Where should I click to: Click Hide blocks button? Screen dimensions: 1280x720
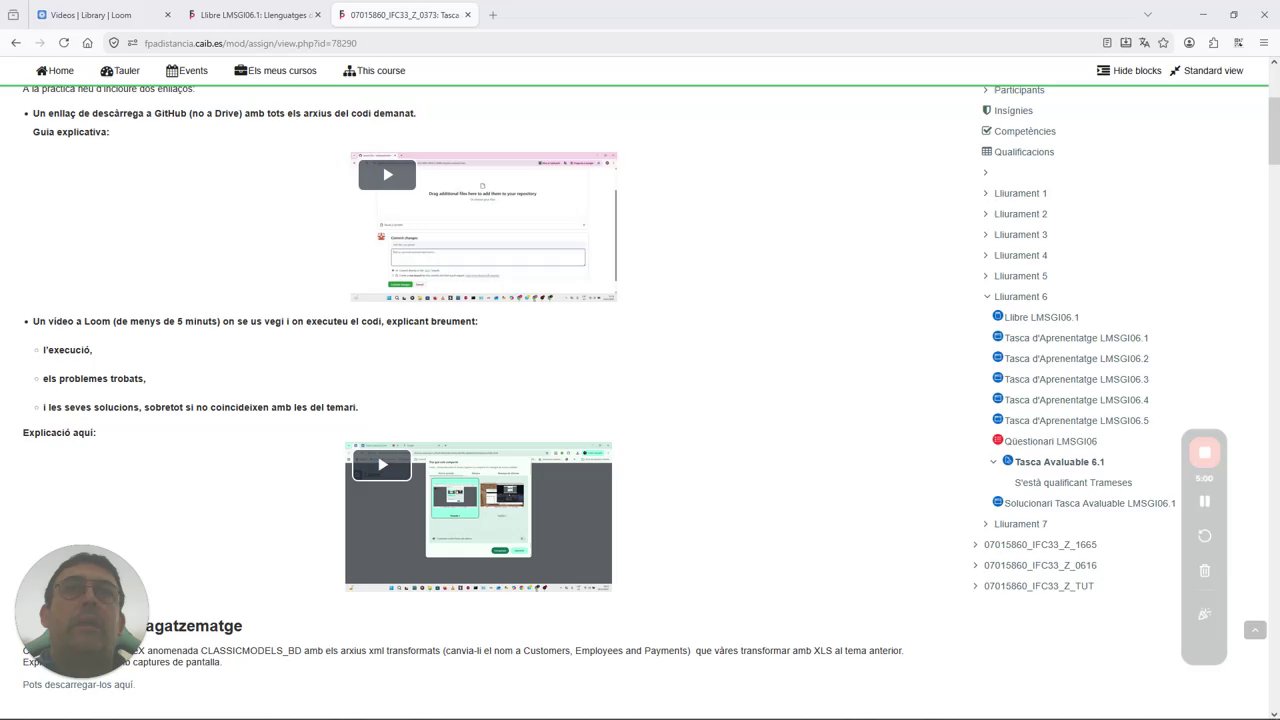[1129, 71]
